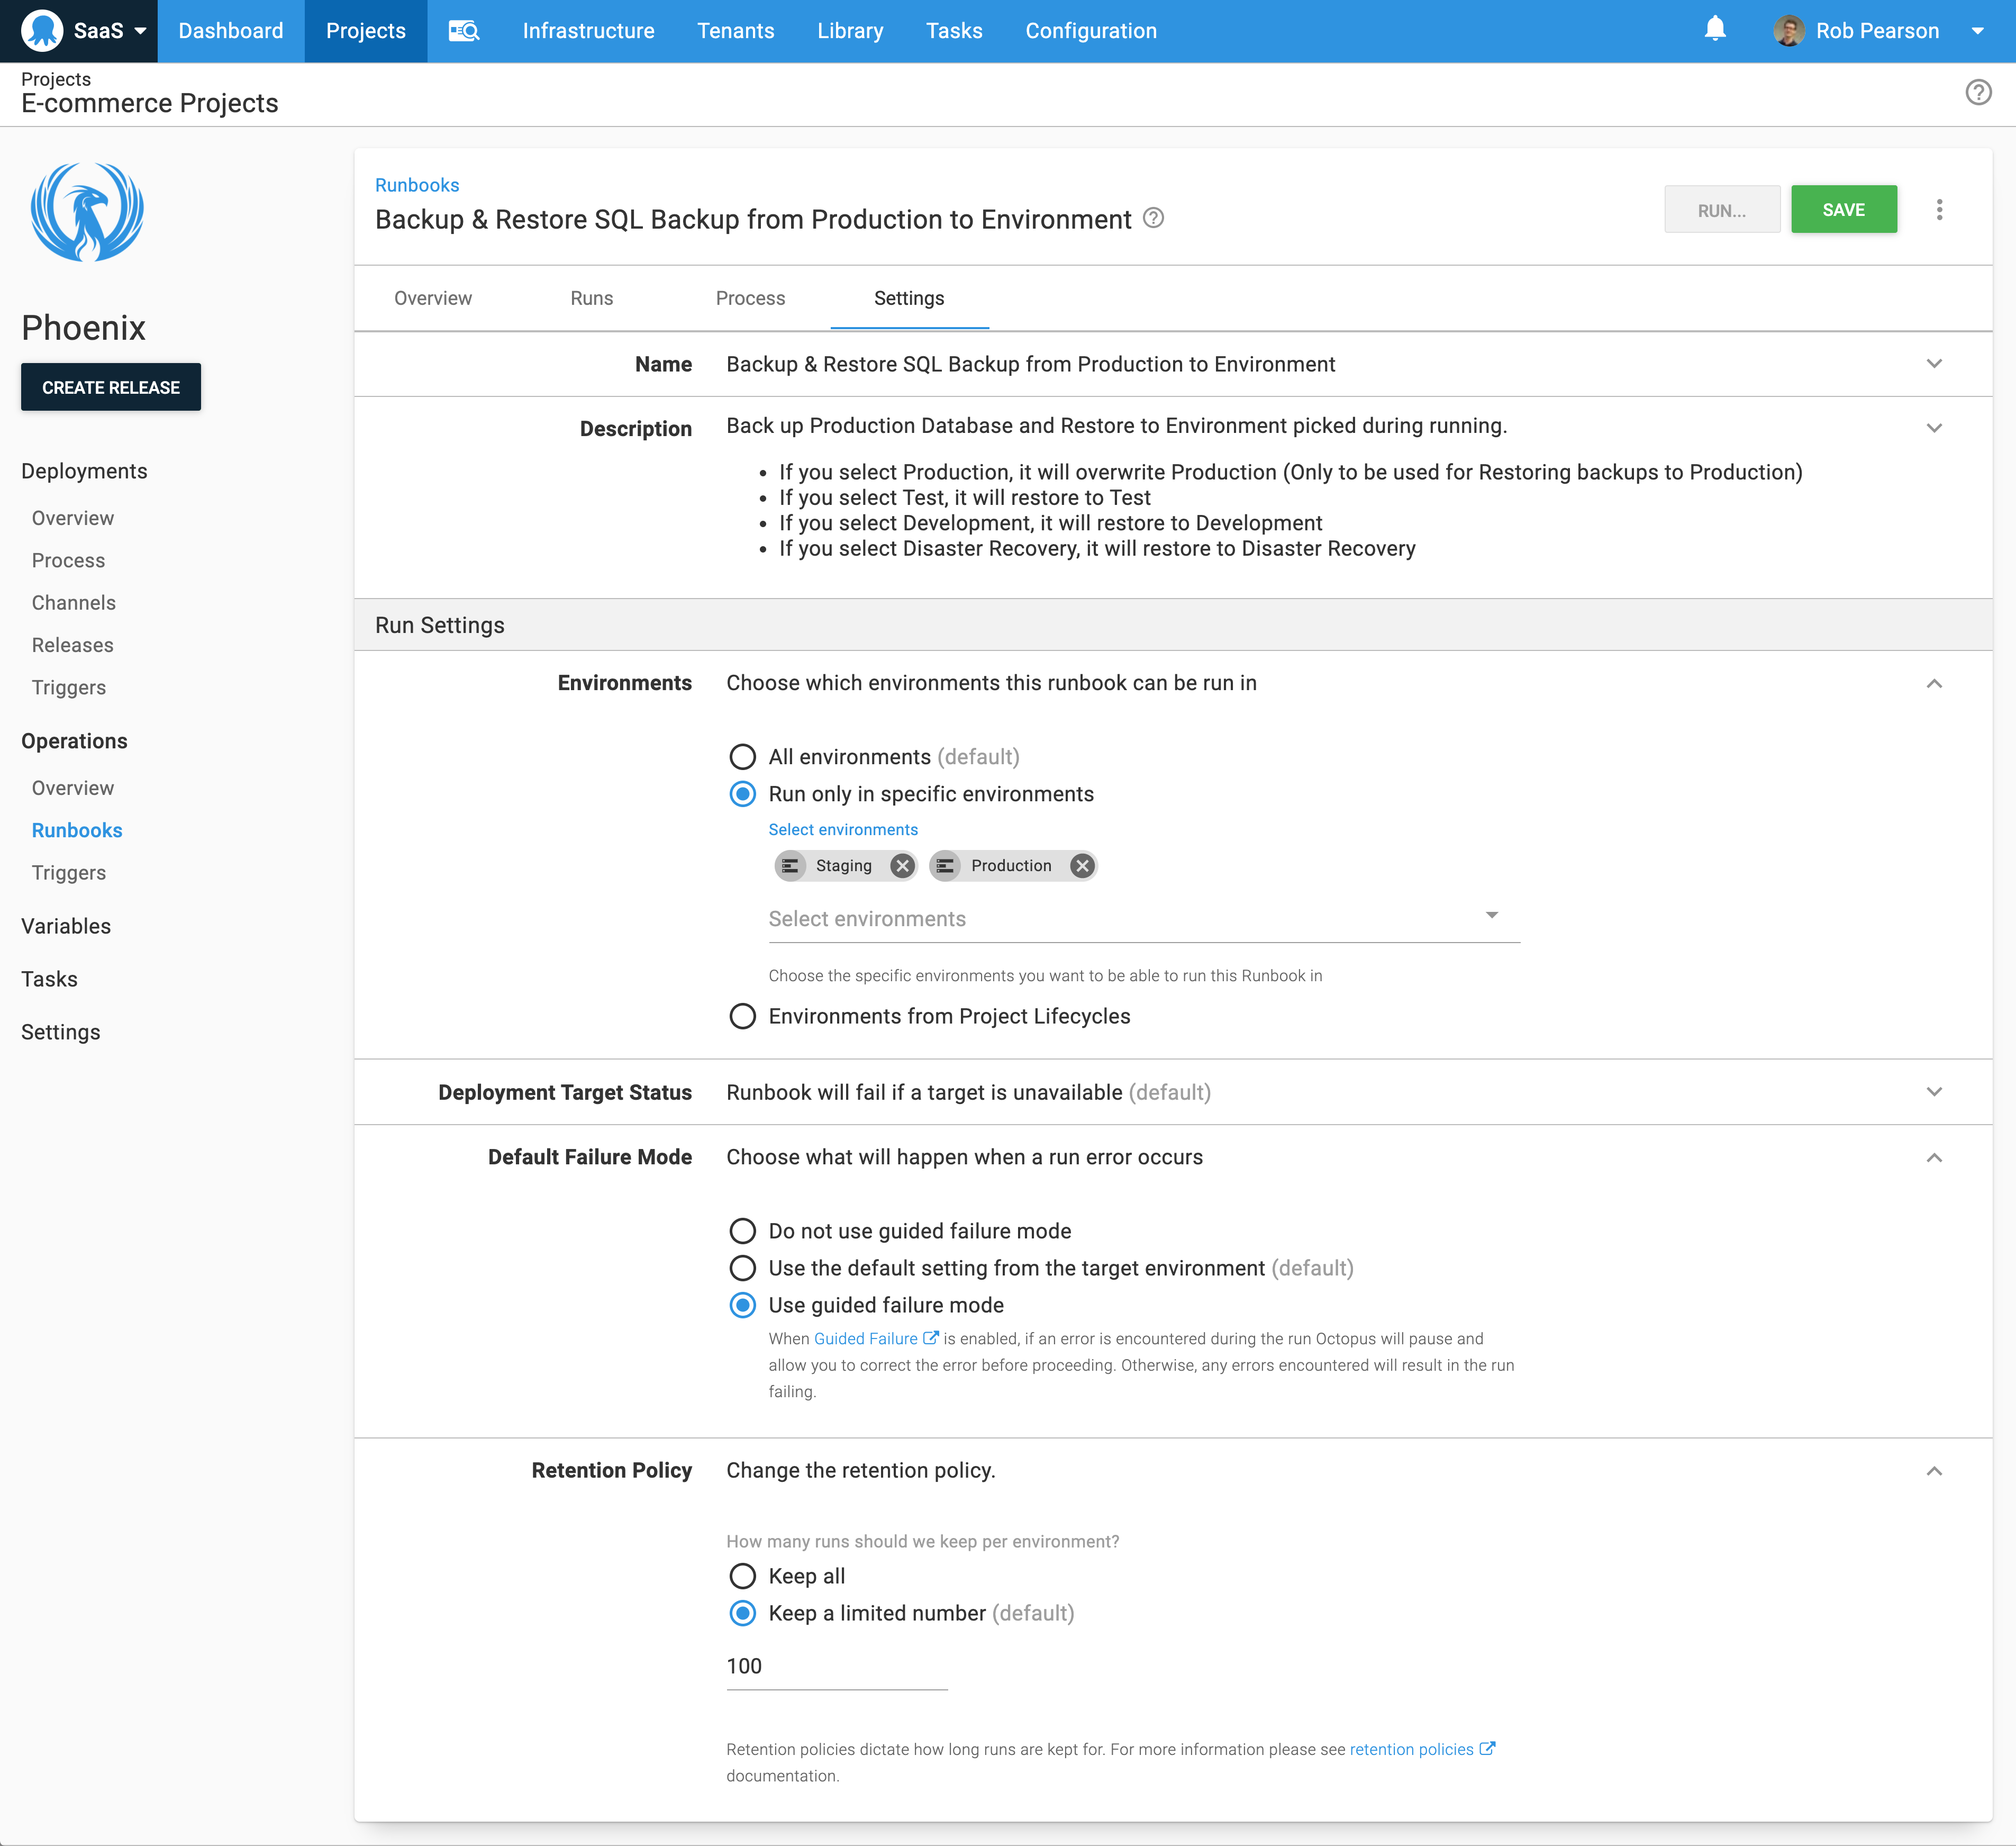Open the Infrastructure menu item

tap(588, 30)
